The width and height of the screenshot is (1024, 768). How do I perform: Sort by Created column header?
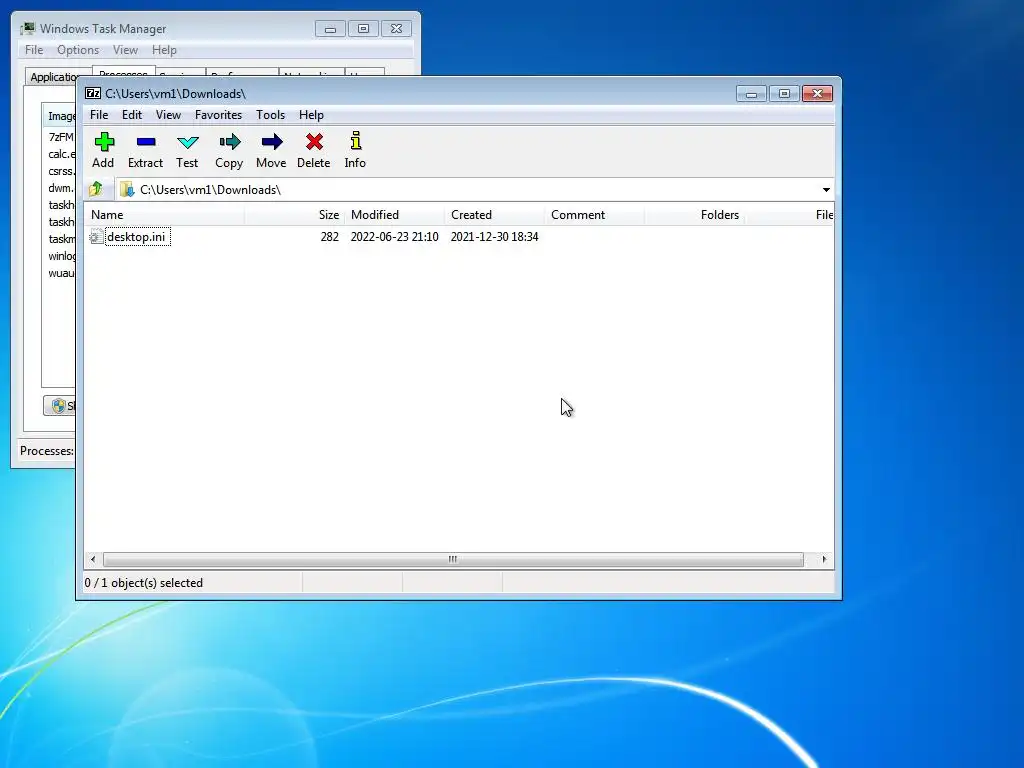(494, 215)
